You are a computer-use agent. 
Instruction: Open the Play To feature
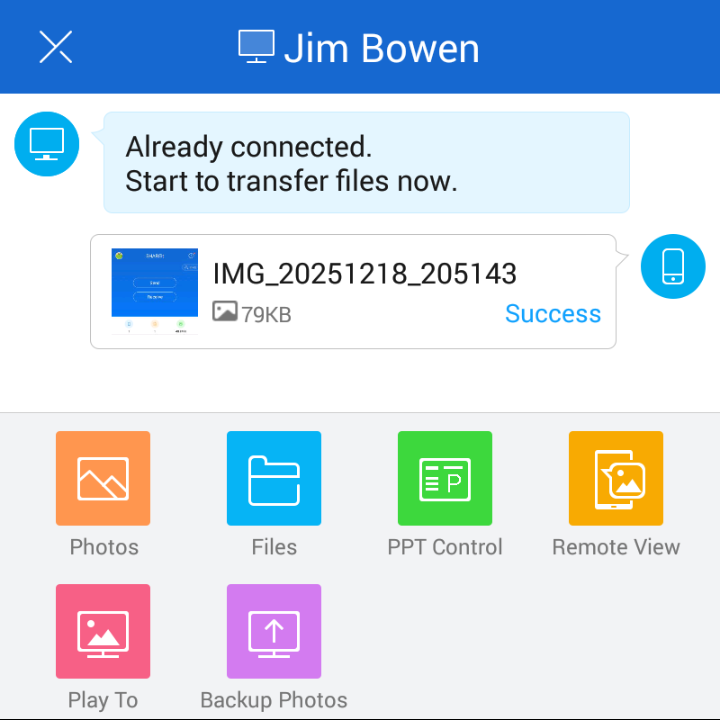[x=103, y=631]
